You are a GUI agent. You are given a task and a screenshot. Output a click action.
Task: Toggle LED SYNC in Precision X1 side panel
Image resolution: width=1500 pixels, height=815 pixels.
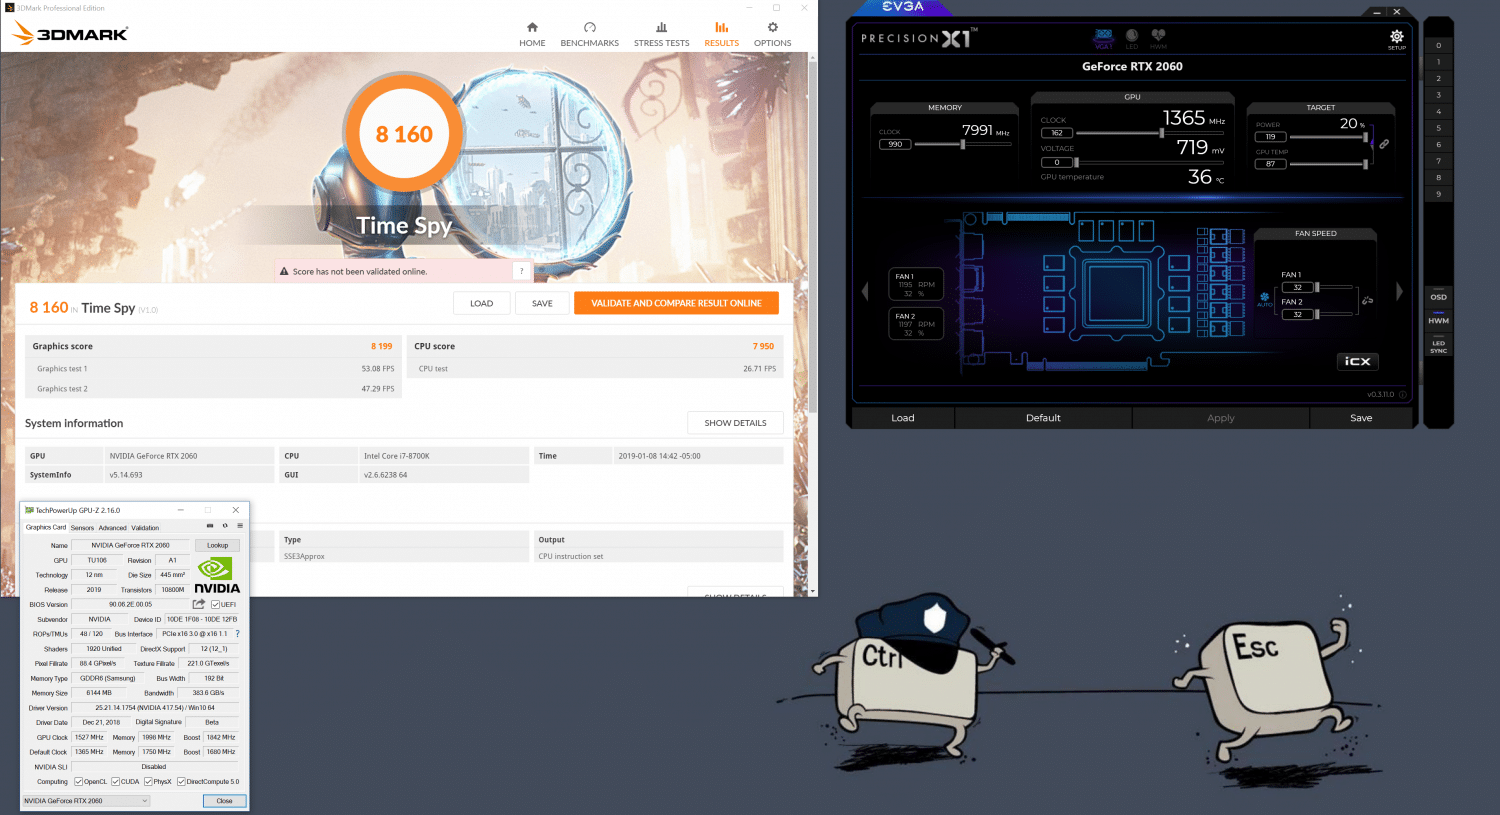(x=1438, y=347)
